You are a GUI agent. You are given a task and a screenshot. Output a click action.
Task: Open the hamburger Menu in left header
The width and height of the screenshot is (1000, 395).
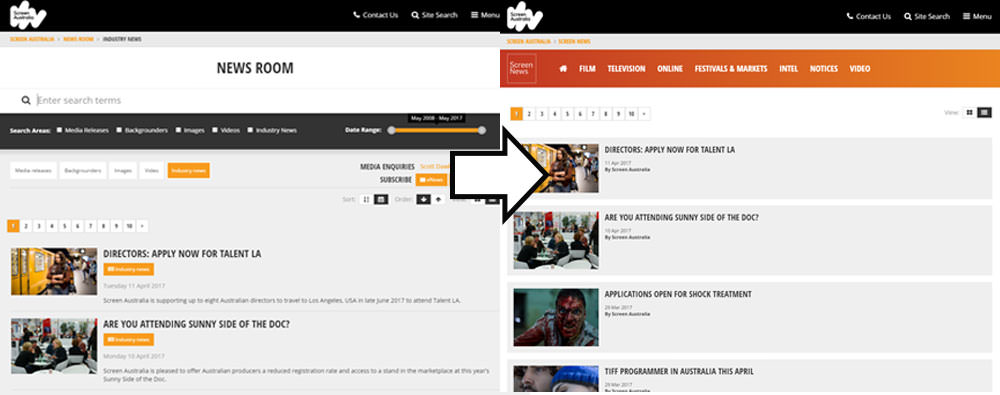(485, 15)
